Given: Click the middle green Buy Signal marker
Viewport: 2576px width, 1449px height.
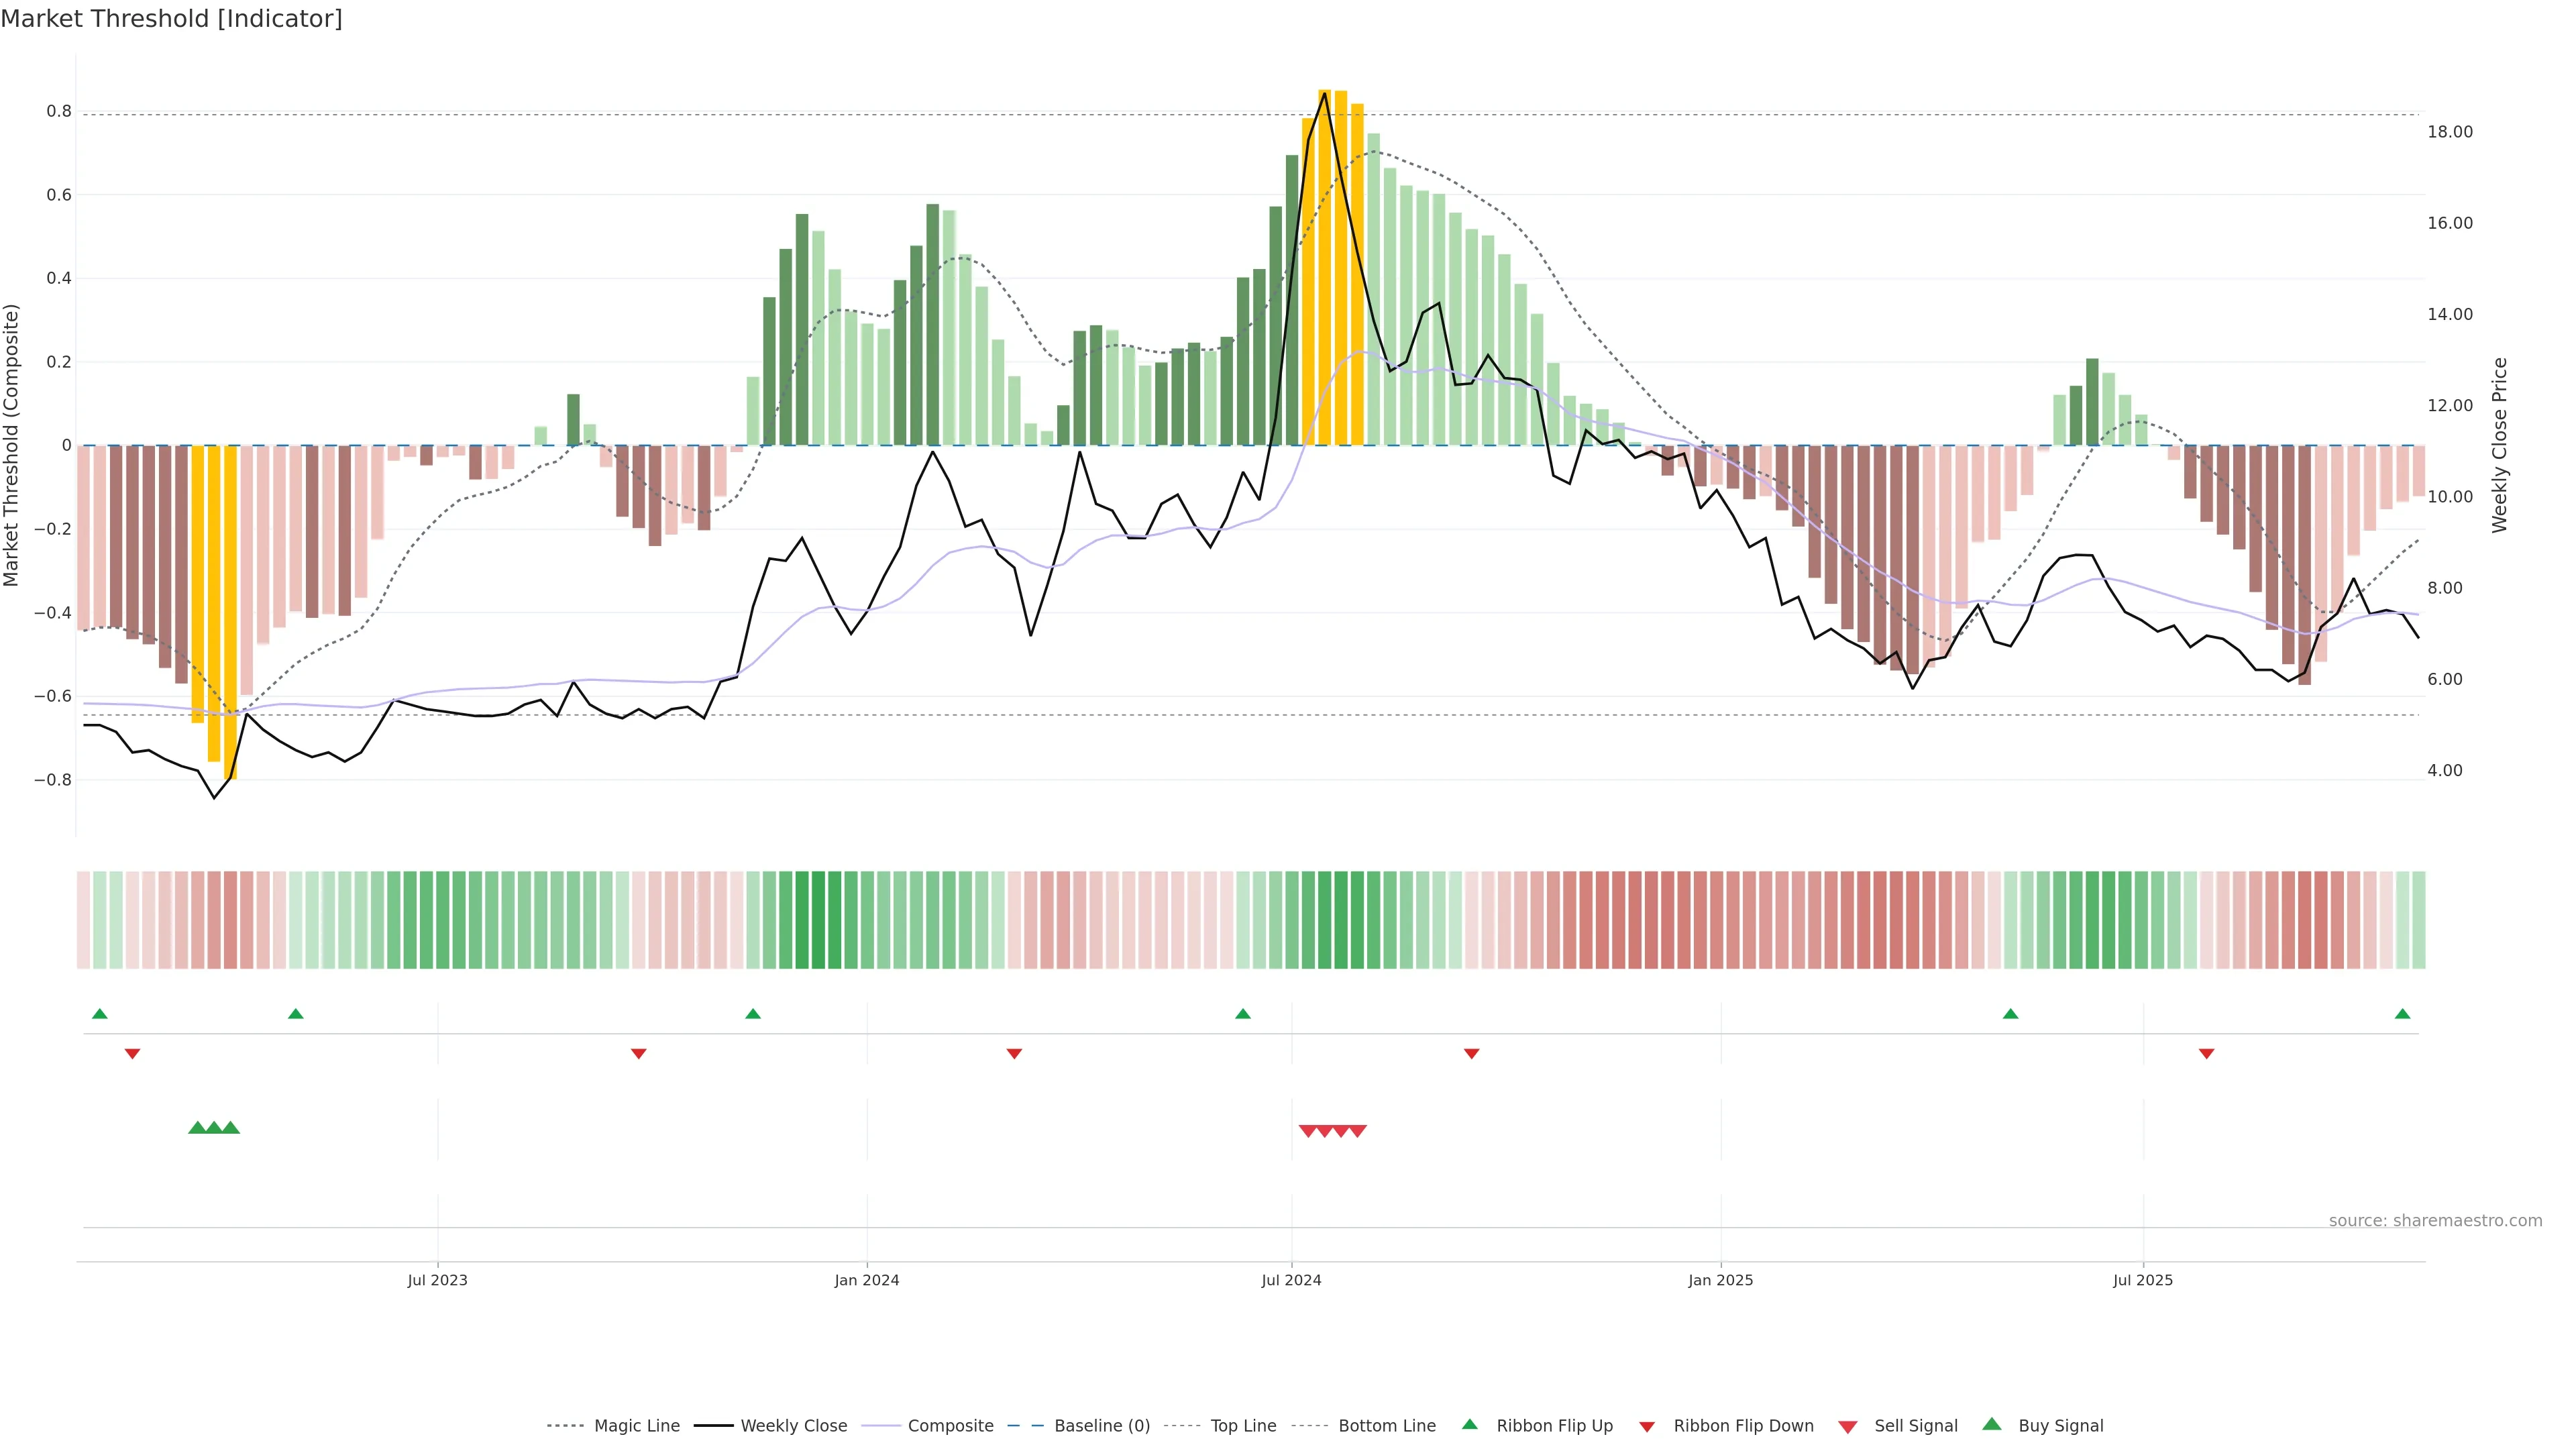Looking at the screenshot, I should 214,1127.
